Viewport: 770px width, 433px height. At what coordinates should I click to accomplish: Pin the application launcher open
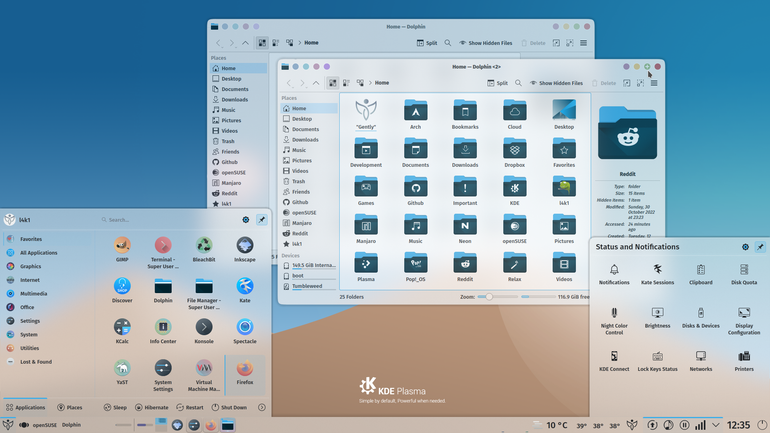262,220
